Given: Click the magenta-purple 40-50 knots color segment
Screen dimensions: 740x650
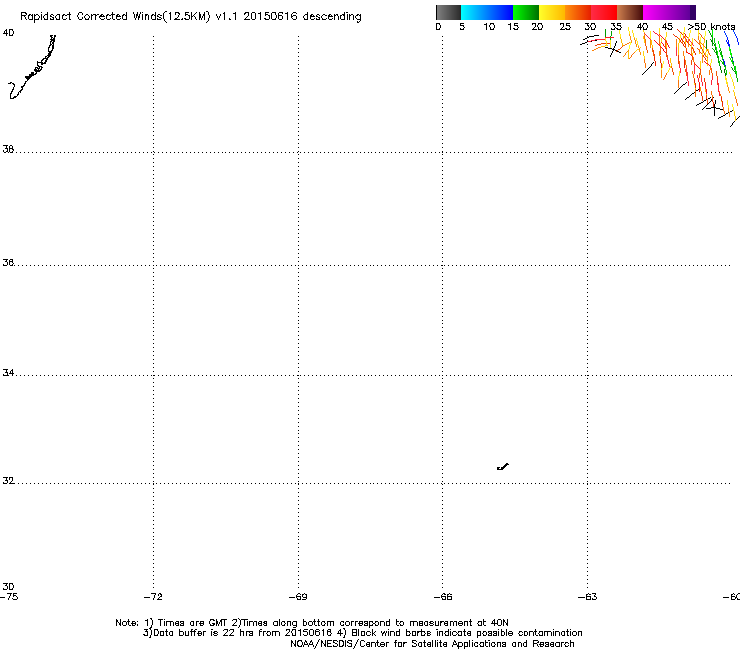Looking at the screenshot, I should [669, 12].
